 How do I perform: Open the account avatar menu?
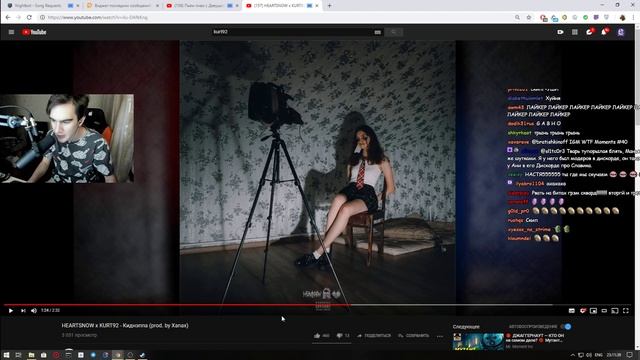point(621,32)
